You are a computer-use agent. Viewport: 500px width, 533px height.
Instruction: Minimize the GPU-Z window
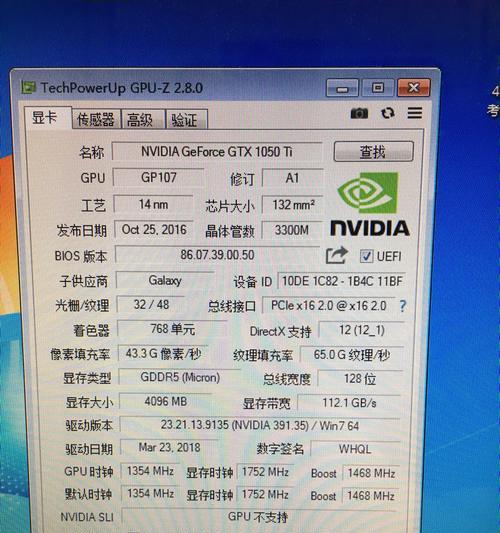click(342, 88)
